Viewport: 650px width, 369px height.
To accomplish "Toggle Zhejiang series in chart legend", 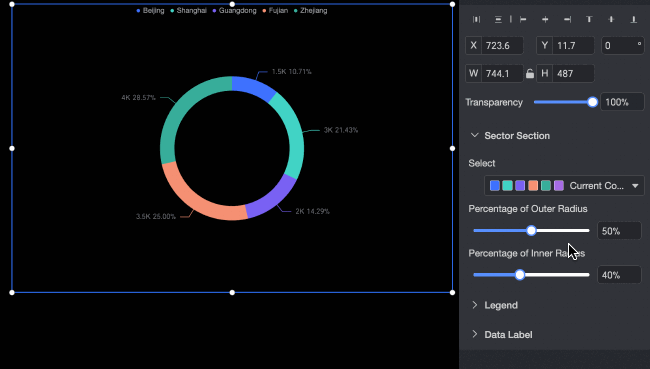I will coord(310,10).
